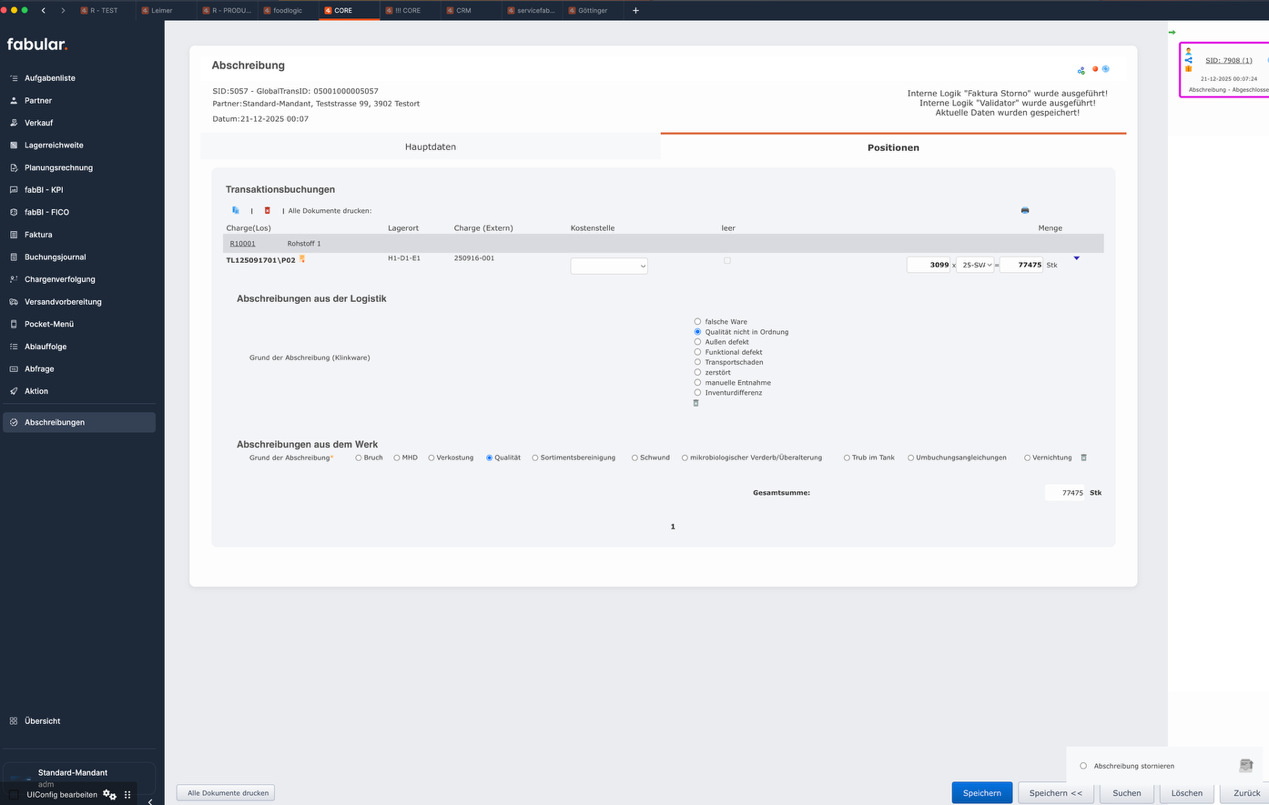Switch to the Hauptdaten tab
Viewport: 1269px width, 805px height.
click(x=430, y=146)
